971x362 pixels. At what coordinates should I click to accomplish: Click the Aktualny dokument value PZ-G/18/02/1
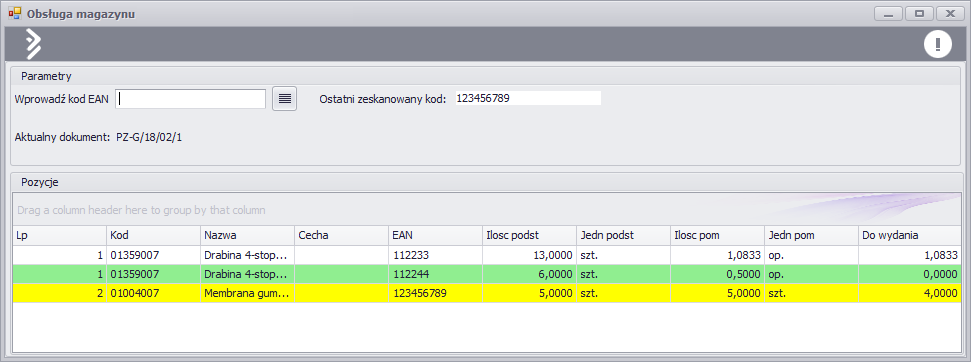[149, 137]
